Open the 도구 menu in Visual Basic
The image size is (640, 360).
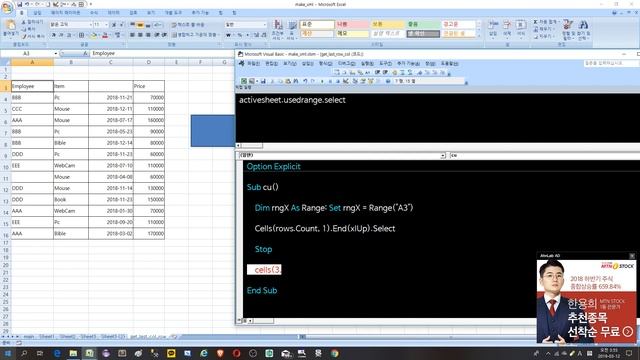click(385, 64)
